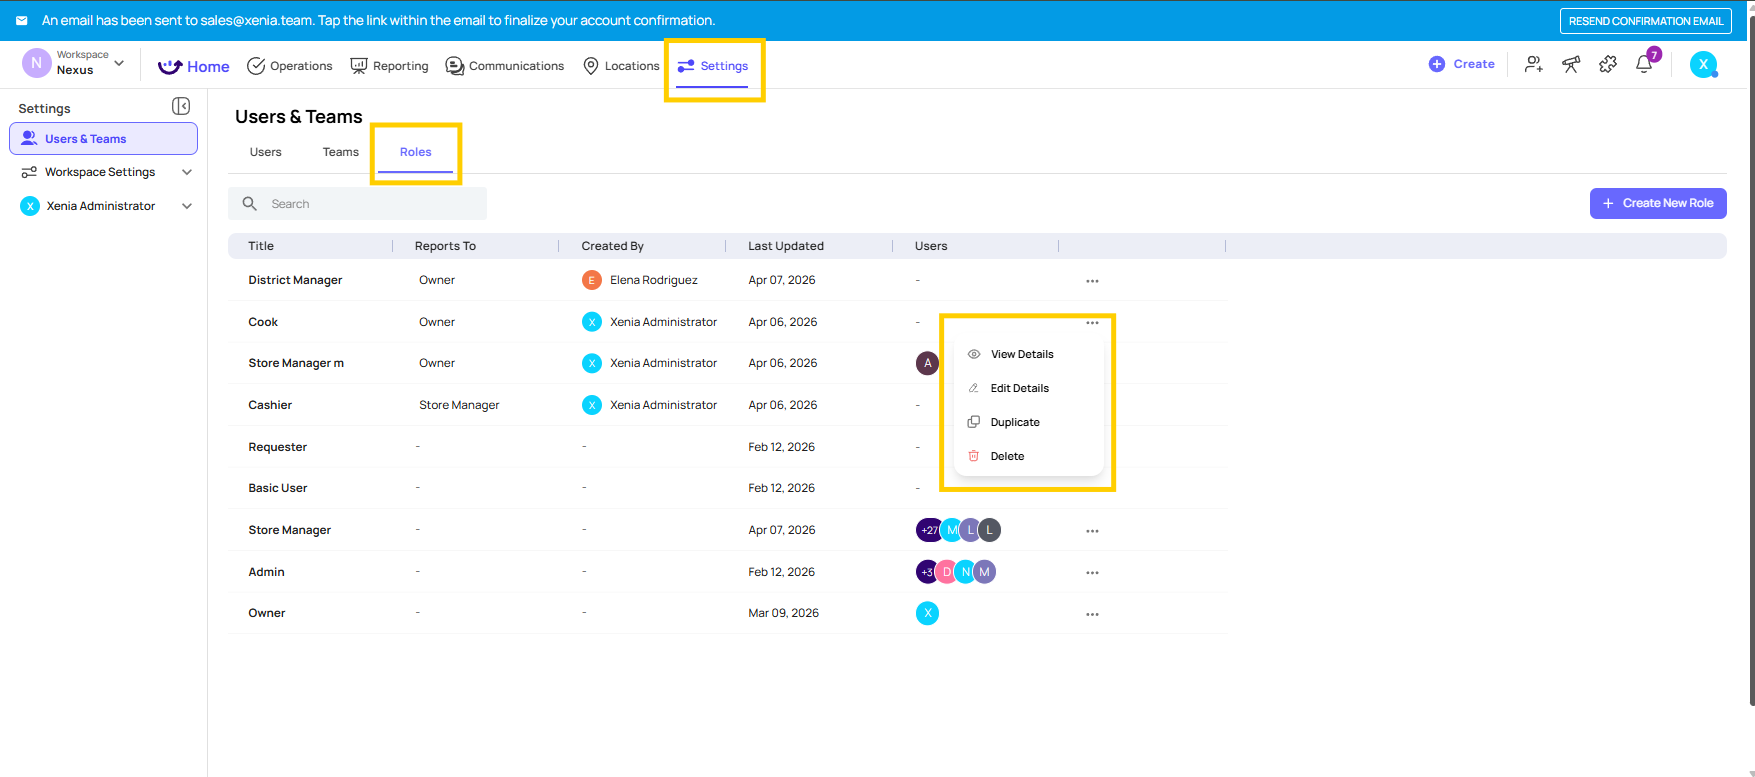The image size is (1755, 777).
Task: Expand Xenia Administrator section
Action: click(x=186, y=206)
